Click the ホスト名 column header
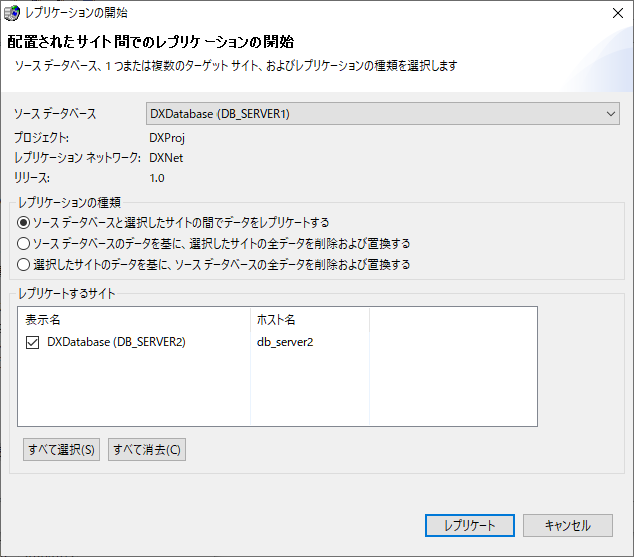This screenshot has height=557, width=634. click(309, 320)
